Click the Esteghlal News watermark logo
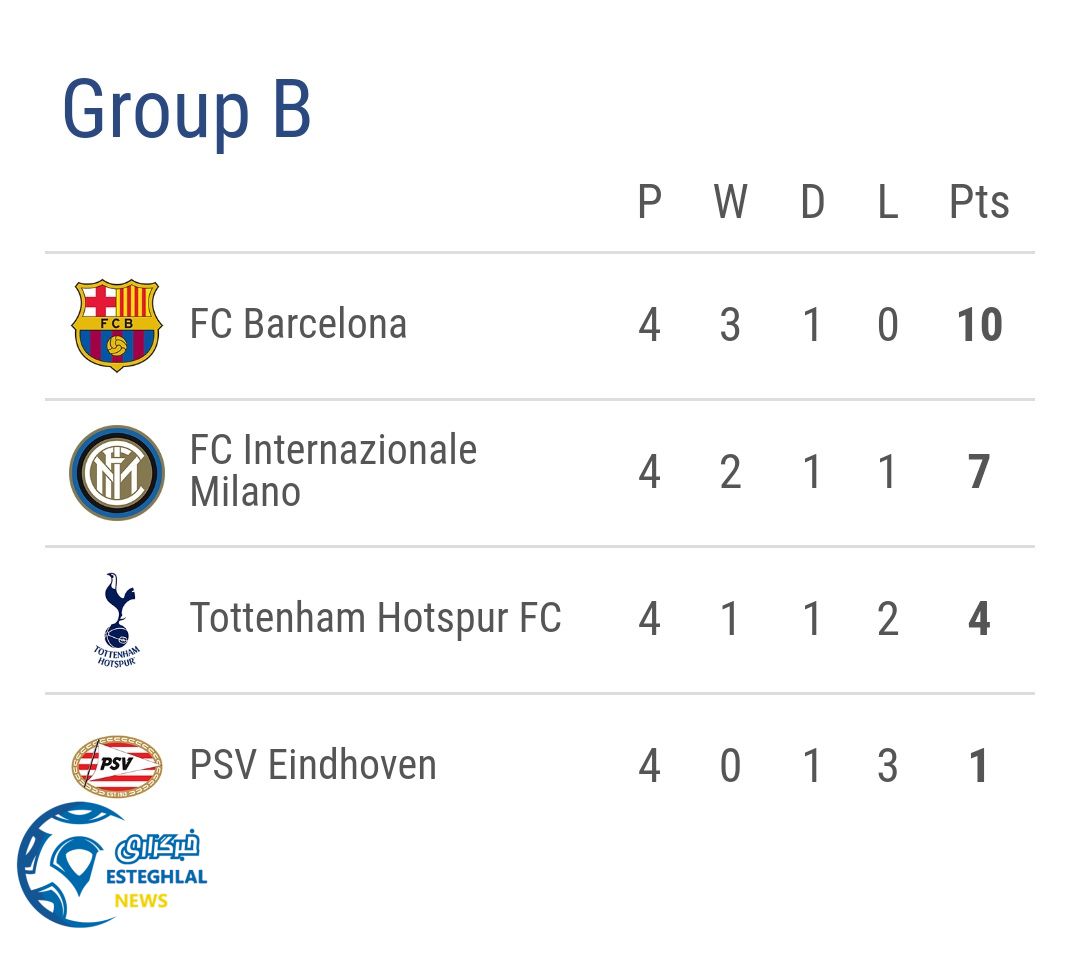The width and height of the screenshot is (1080, 958). (x=110, y=866)
